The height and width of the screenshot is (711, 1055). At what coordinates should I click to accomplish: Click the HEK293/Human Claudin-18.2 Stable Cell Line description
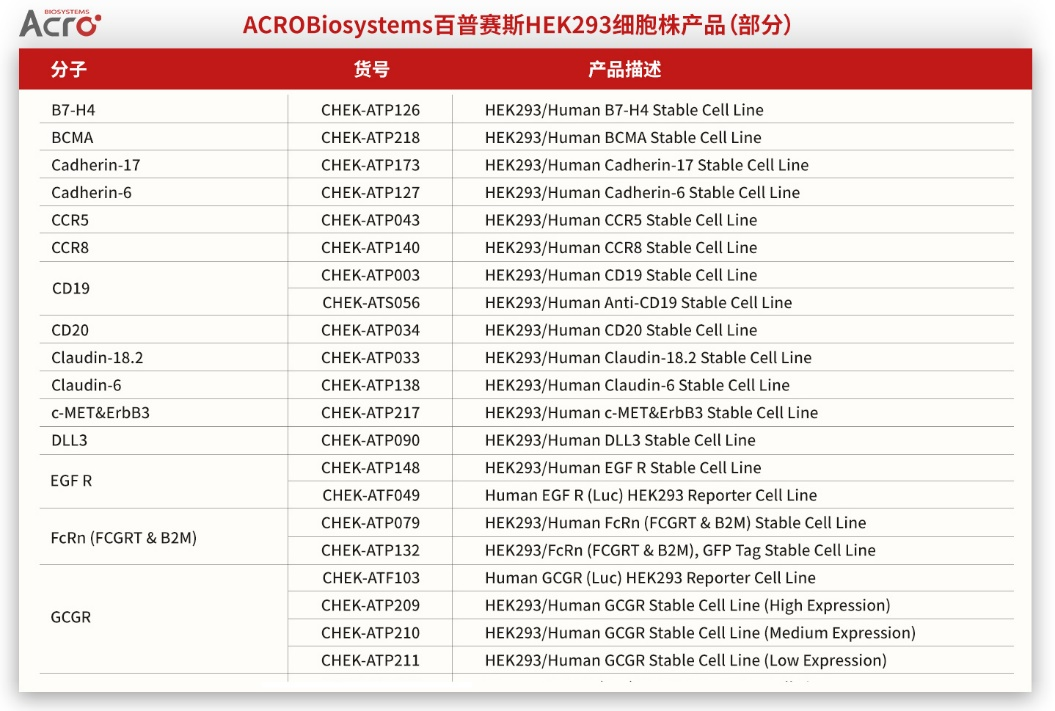pos(648,358)
